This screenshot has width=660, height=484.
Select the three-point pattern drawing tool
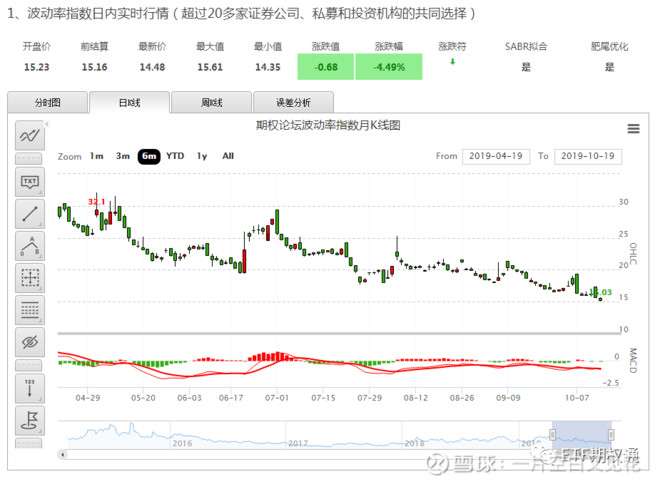30,246
